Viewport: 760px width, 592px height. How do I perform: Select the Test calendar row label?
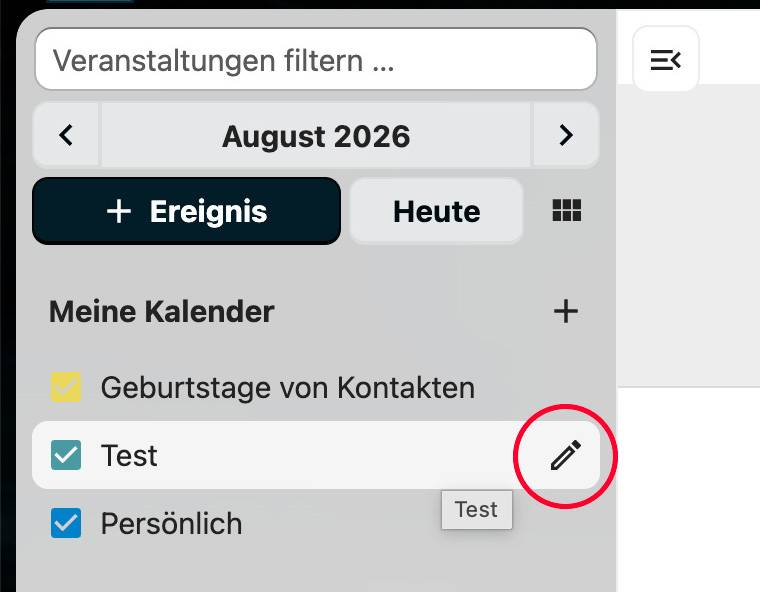pyautogui.click(x=129, y=455)
